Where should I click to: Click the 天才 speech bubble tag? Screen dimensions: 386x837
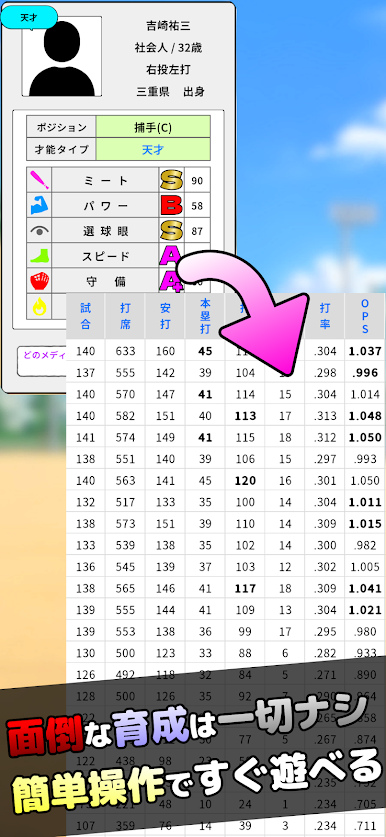click(x=29, y=18)
